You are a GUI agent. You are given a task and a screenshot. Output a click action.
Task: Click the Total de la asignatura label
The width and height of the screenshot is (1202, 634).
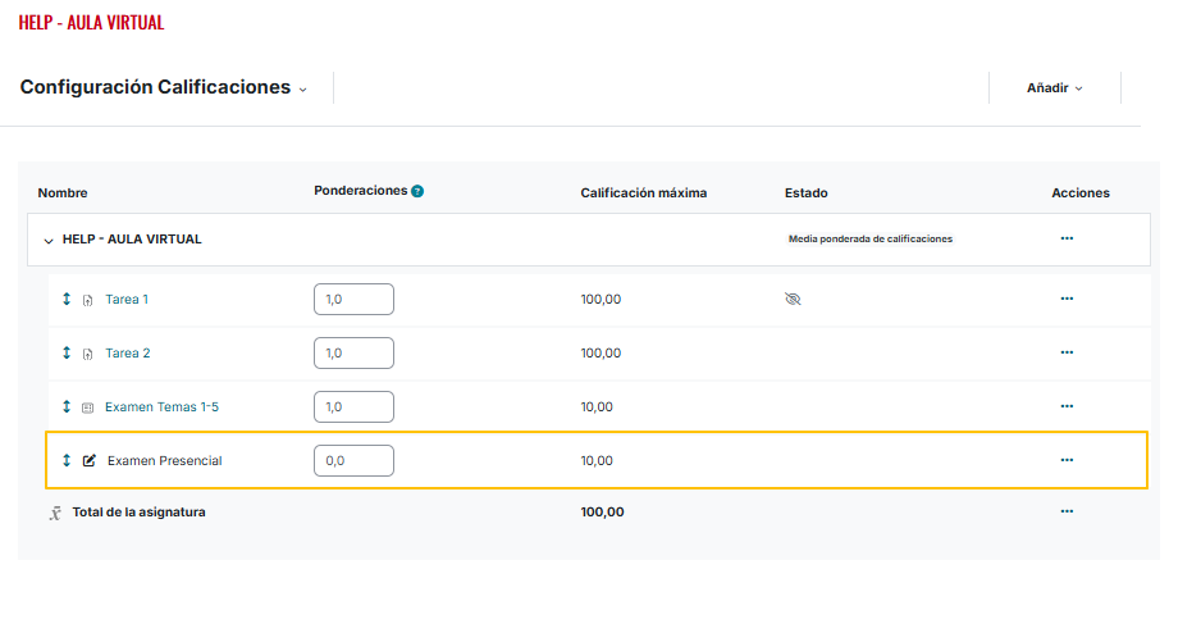139,512
